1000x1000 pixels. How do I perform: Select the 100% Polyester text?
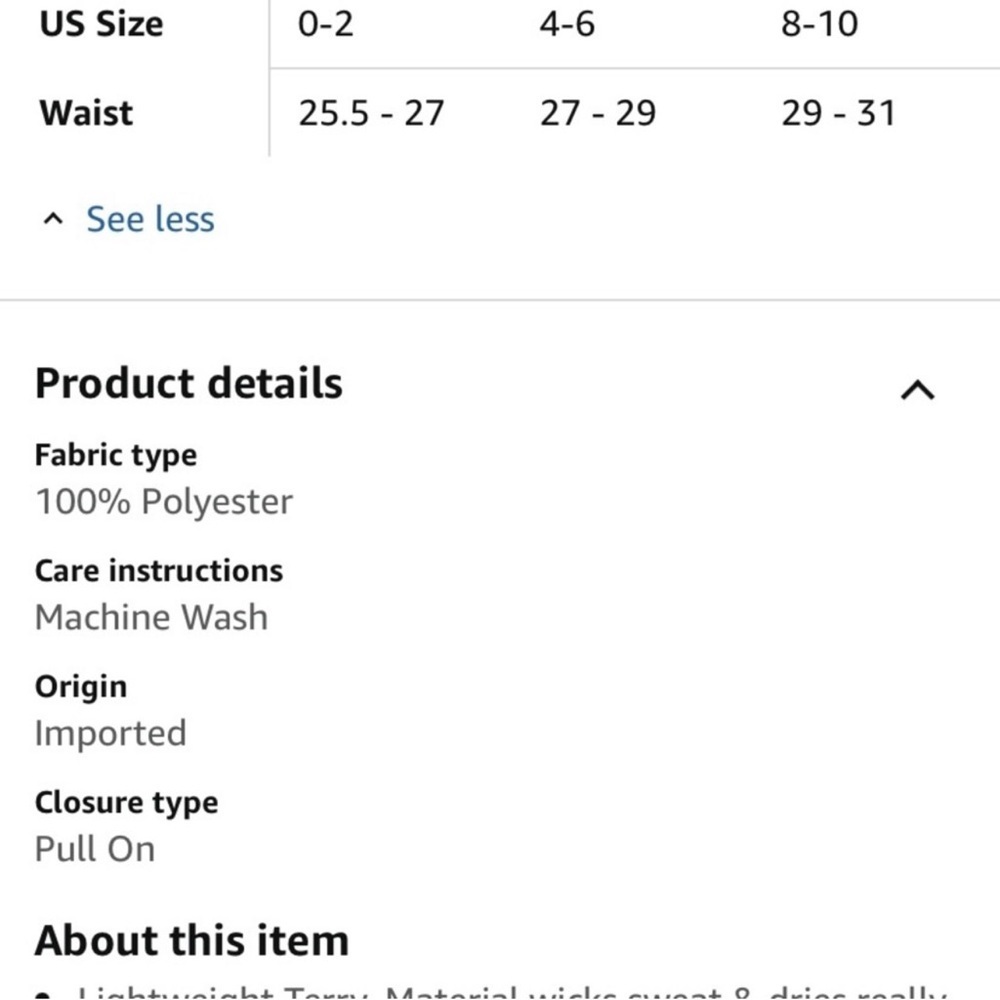tap(164, 501)
